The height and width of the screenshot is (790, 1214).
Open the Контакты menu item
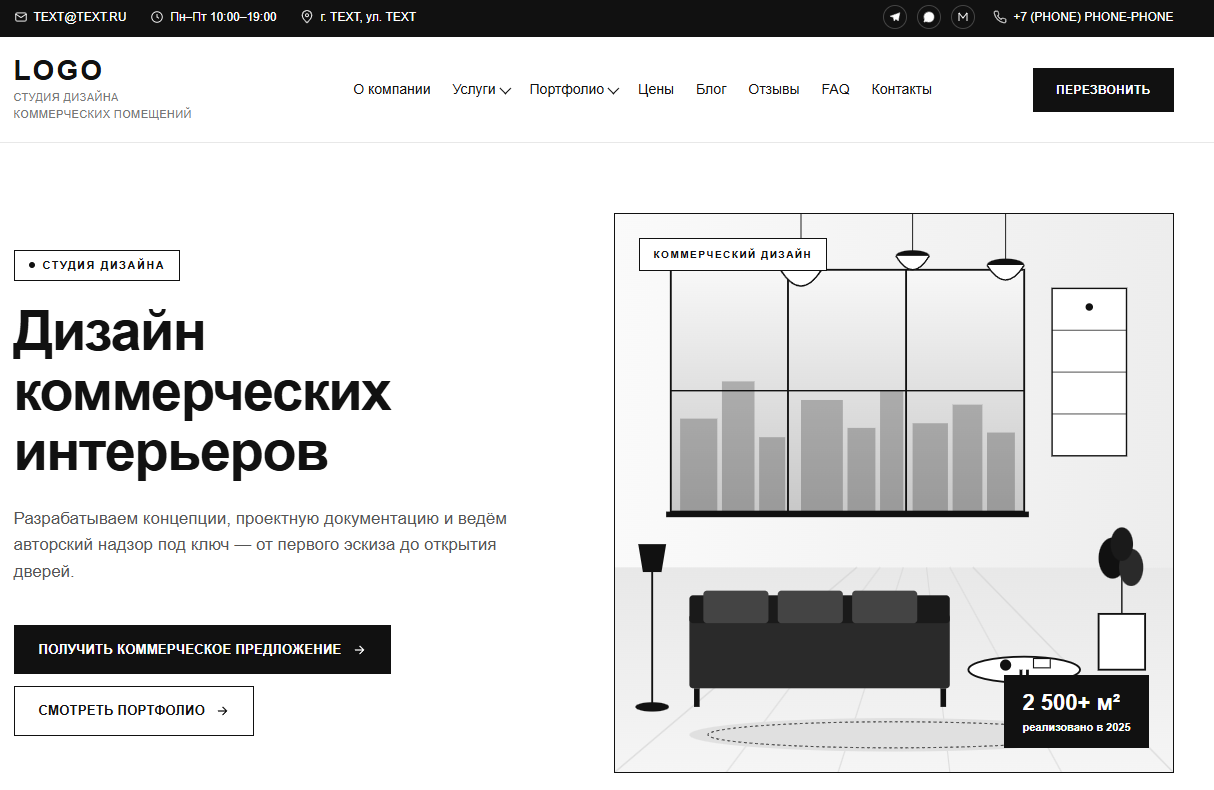(x=901, y=89)
